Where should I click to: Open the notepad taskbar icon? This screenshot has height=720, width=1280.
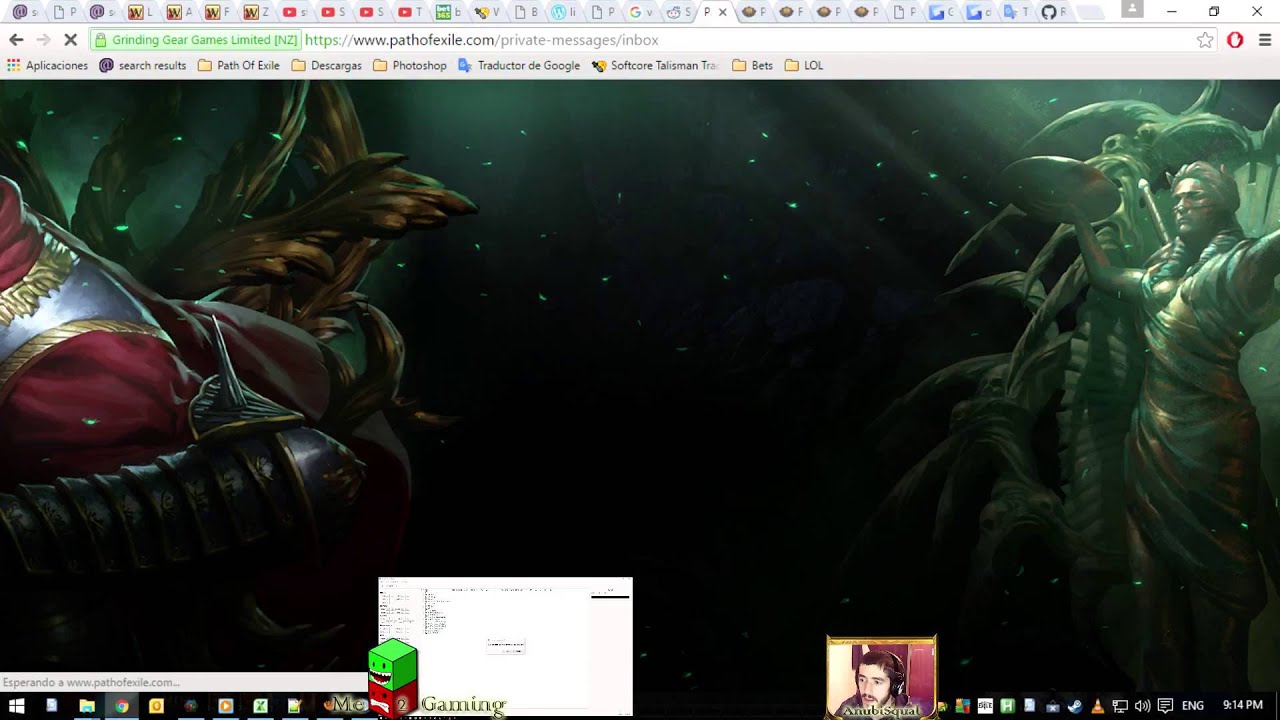pos(294,706)
